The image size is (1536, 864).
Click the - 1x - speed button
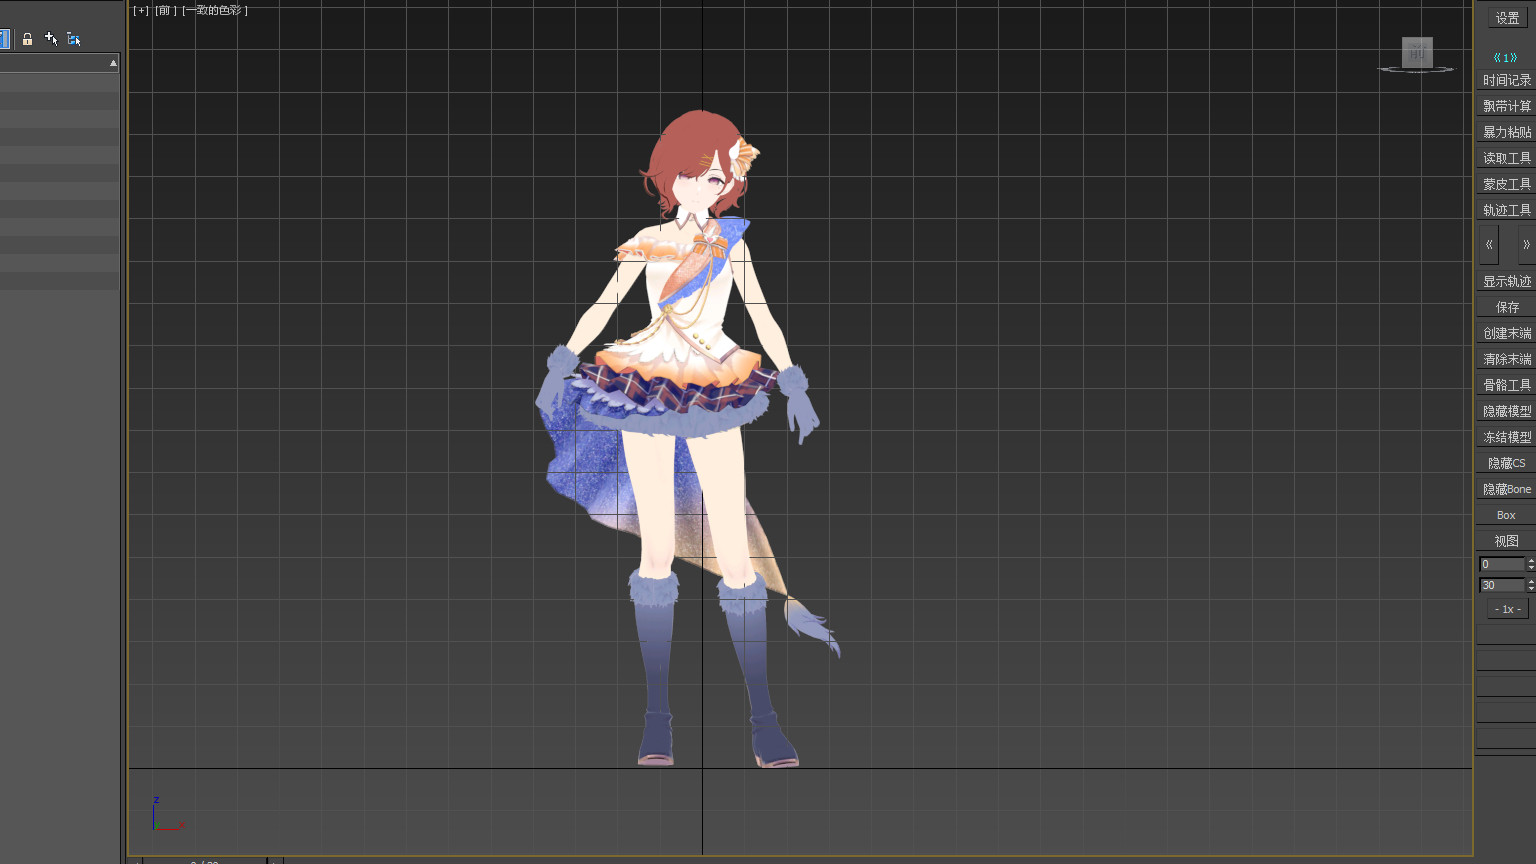[x=1506, y=609]
